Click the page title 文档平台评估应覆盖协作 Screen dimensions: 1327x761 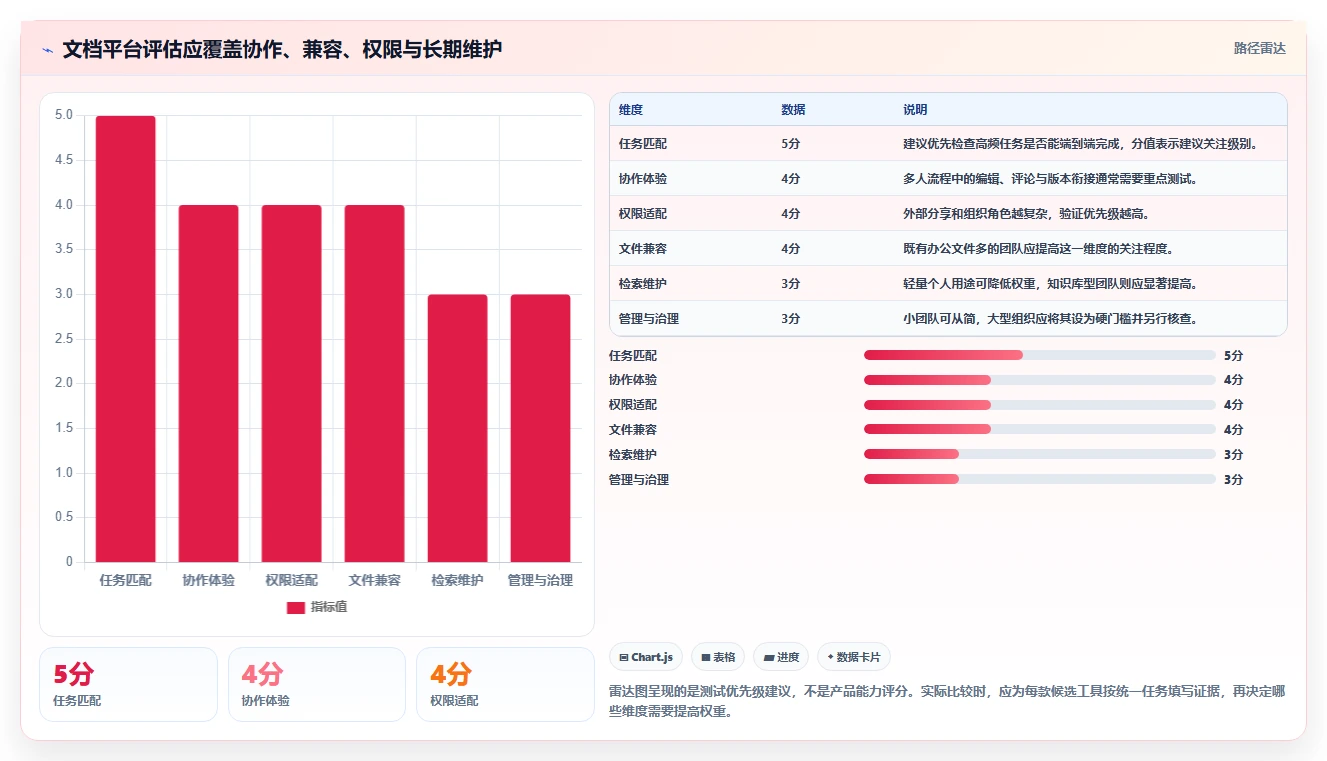(282, 49)
